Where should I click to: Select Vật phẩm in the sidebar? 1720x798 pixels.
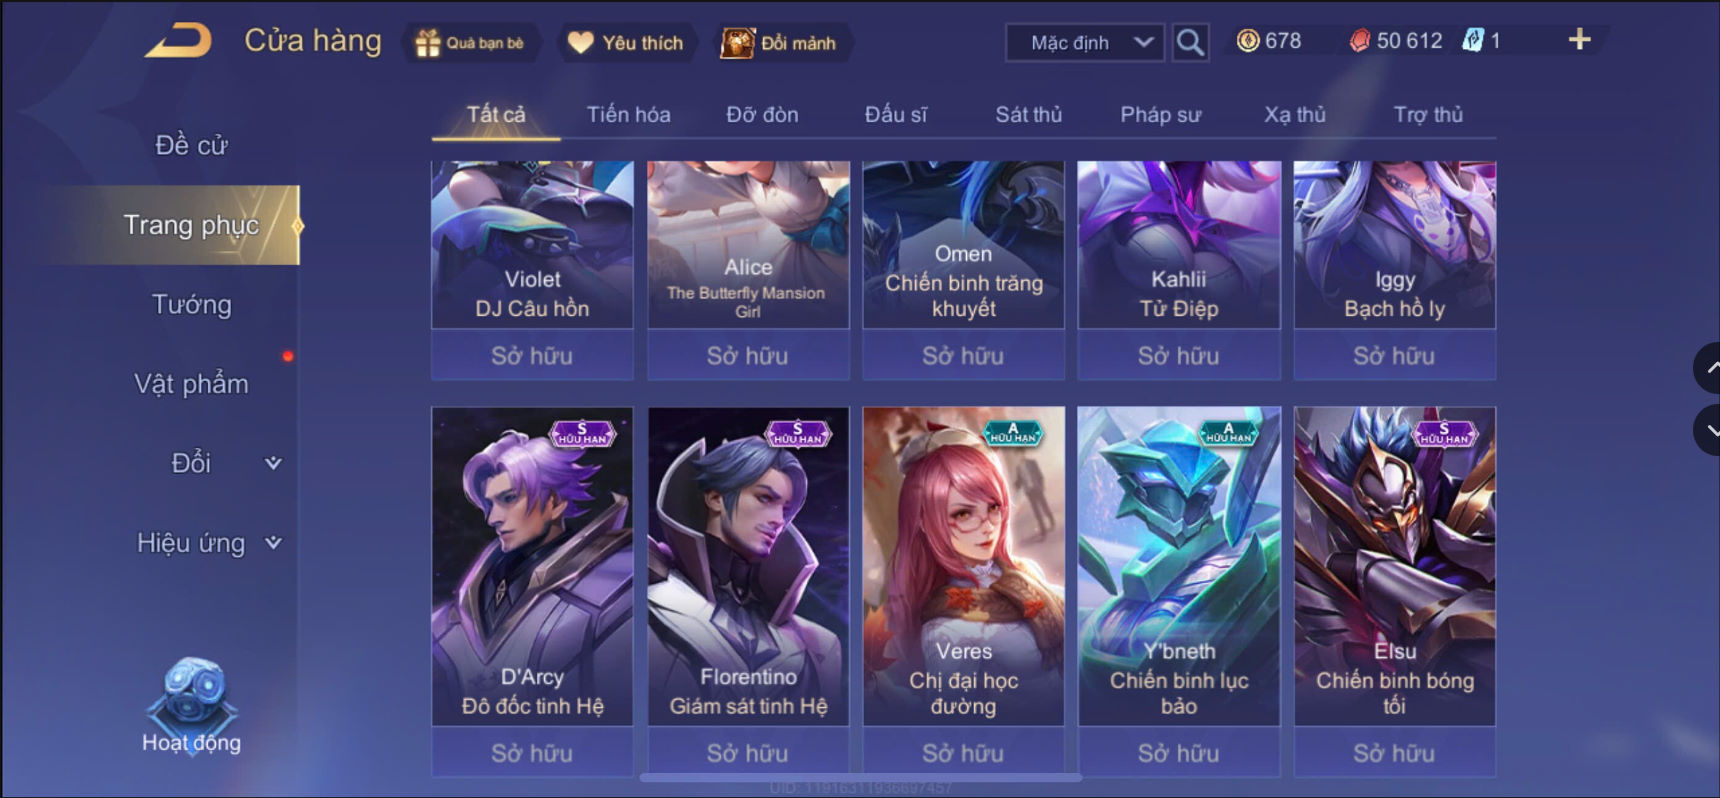point(191,384)
